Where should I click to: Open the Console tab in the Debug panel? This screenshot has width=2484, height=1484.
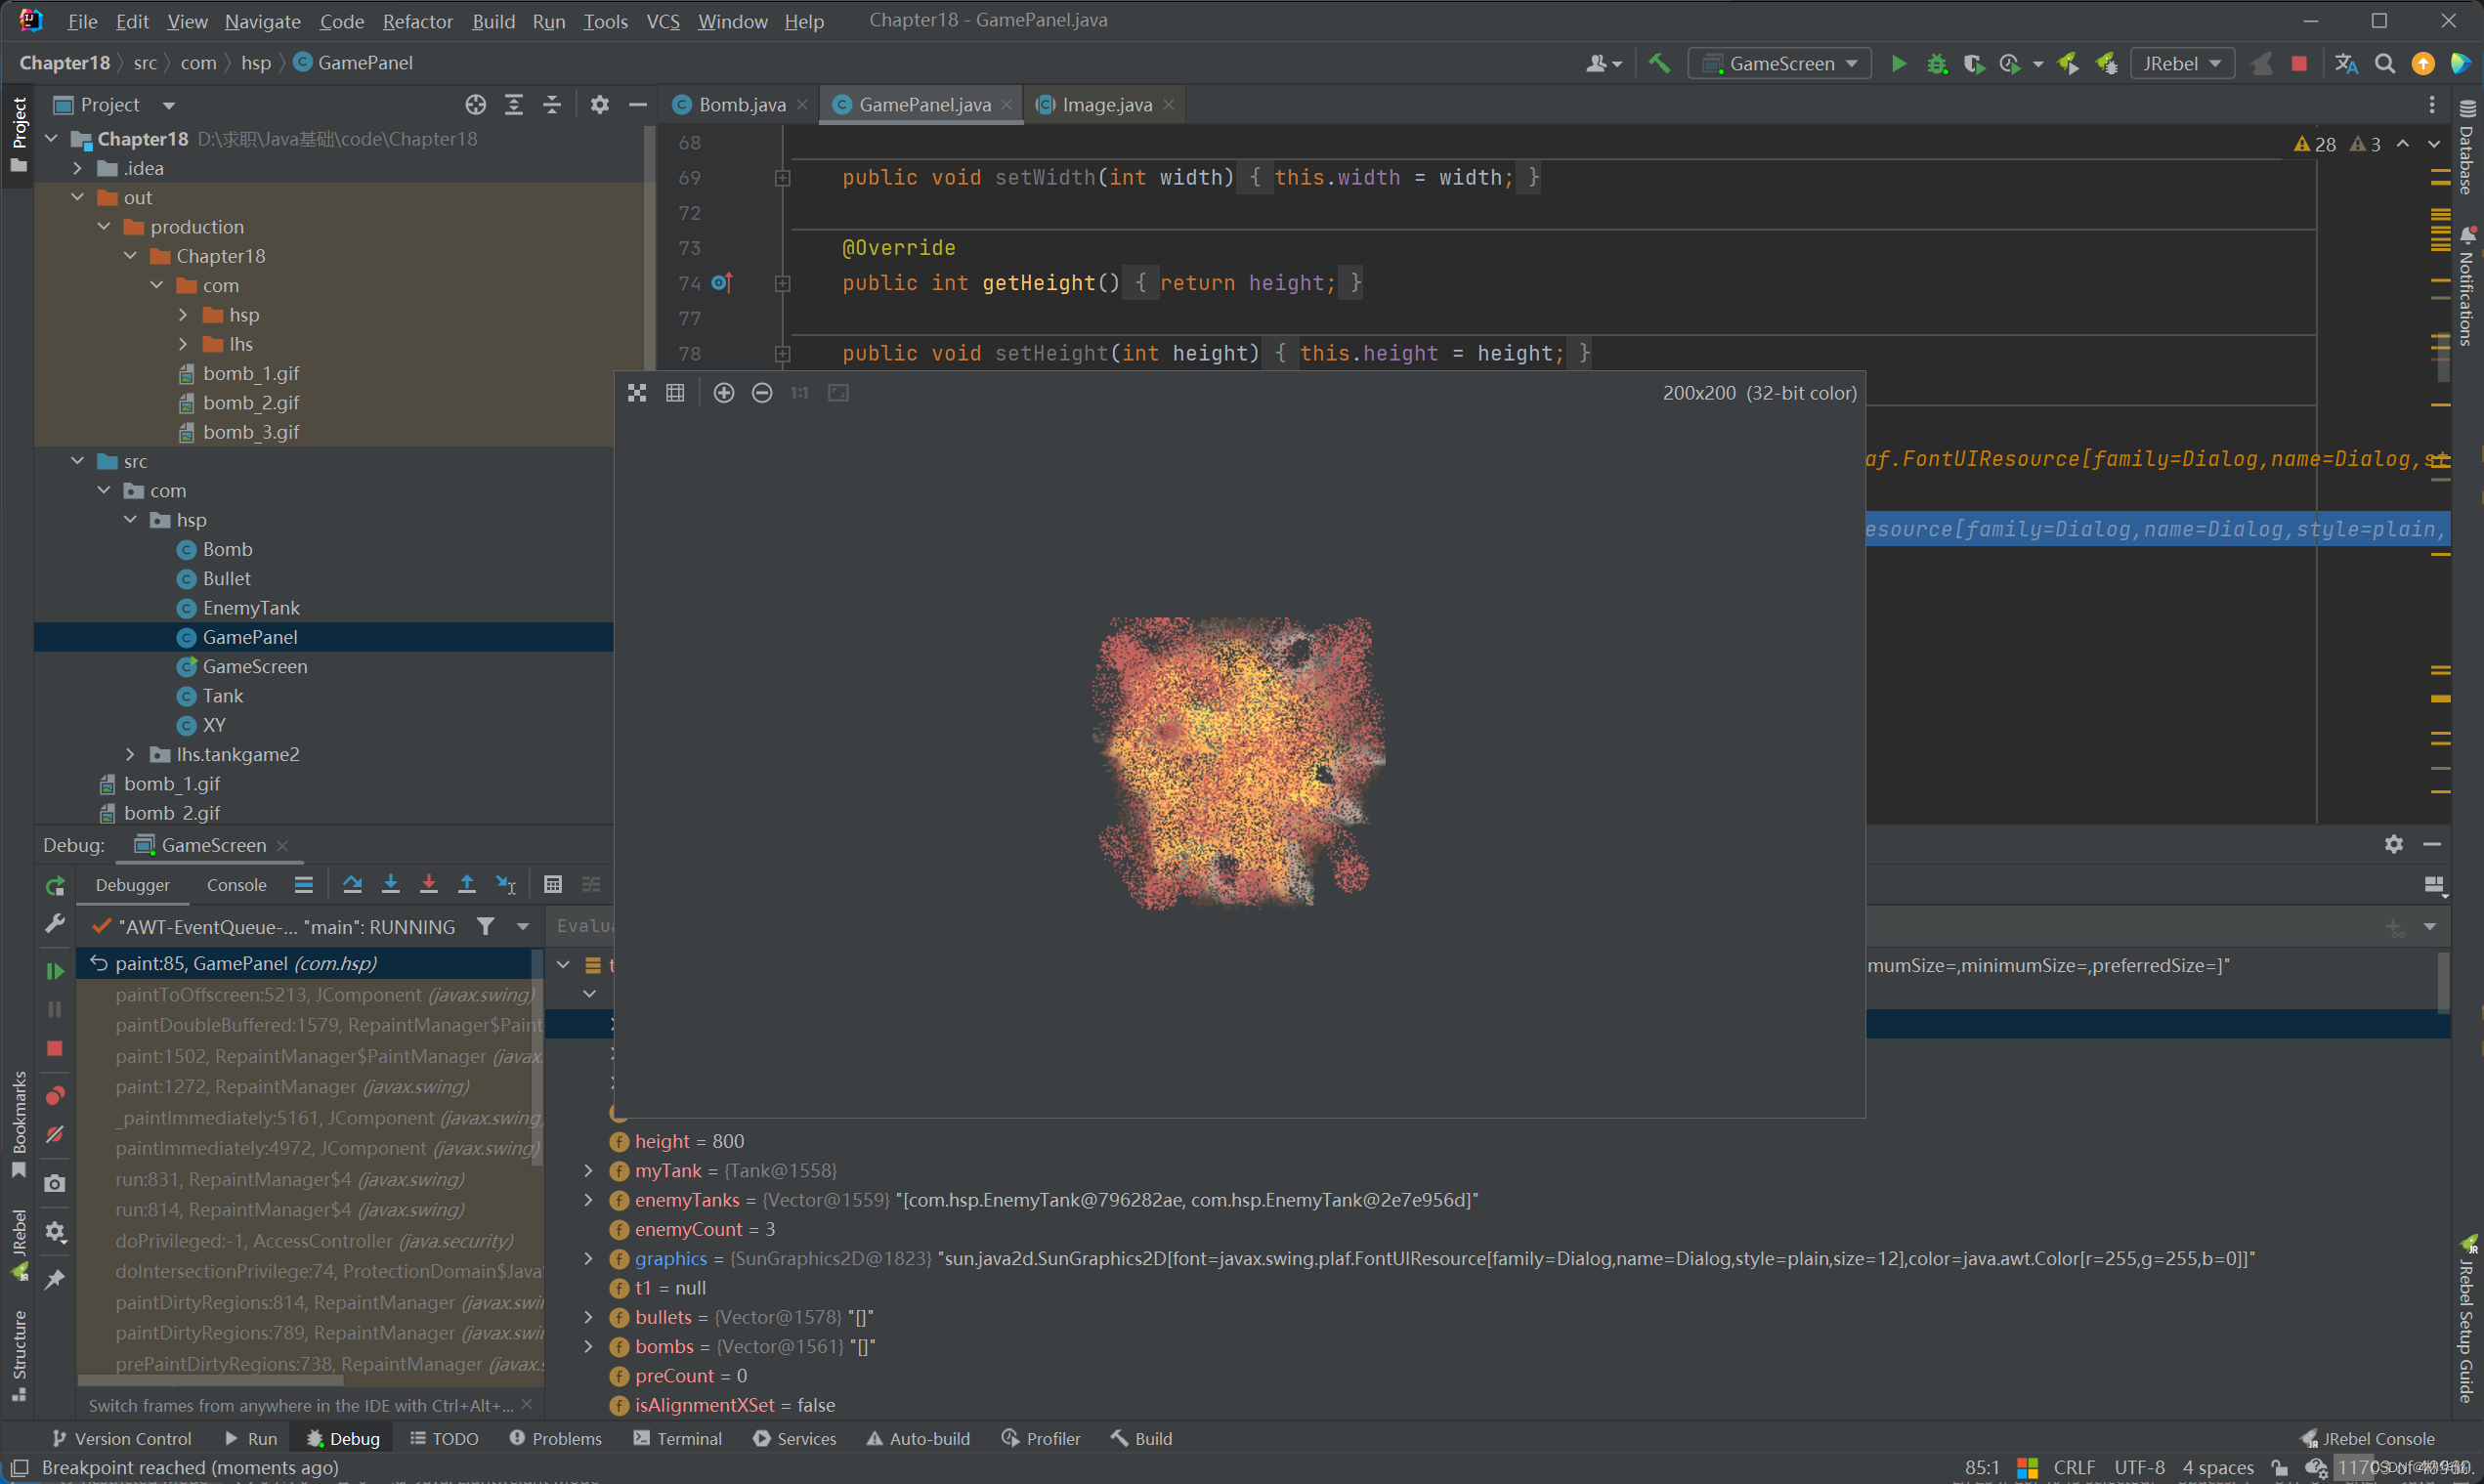[236, 885]
